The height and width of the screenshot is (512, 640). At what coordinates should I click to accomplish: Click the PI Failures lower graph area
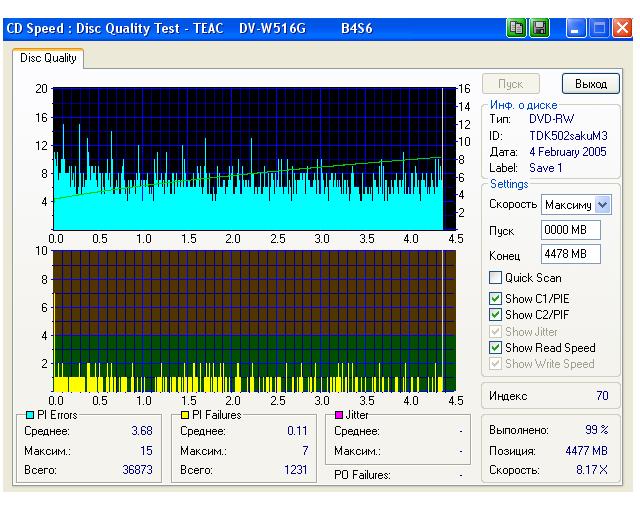click(x=248, y=320)
